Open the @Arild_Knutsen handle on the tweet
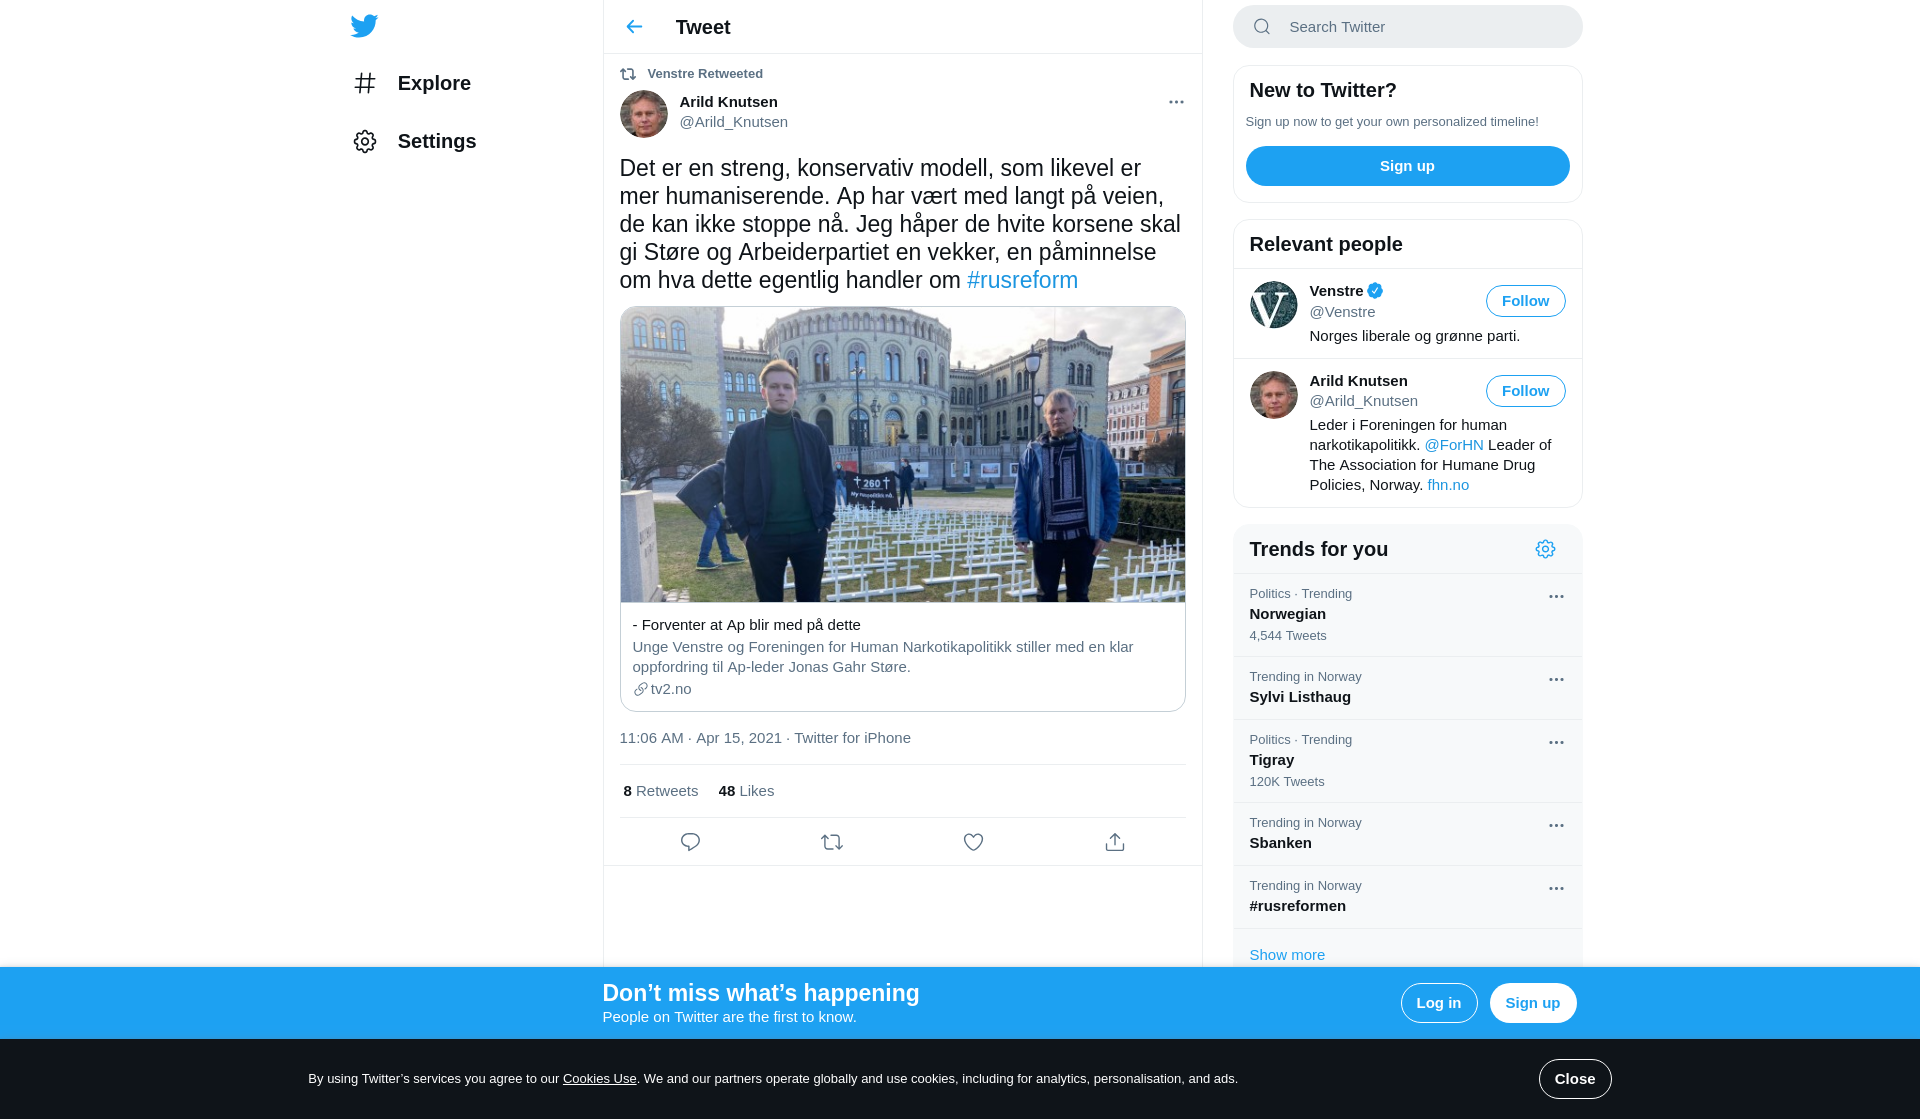Viewport: 1920px width, 1119px height. pyautogui.click(x=733, y=122)
